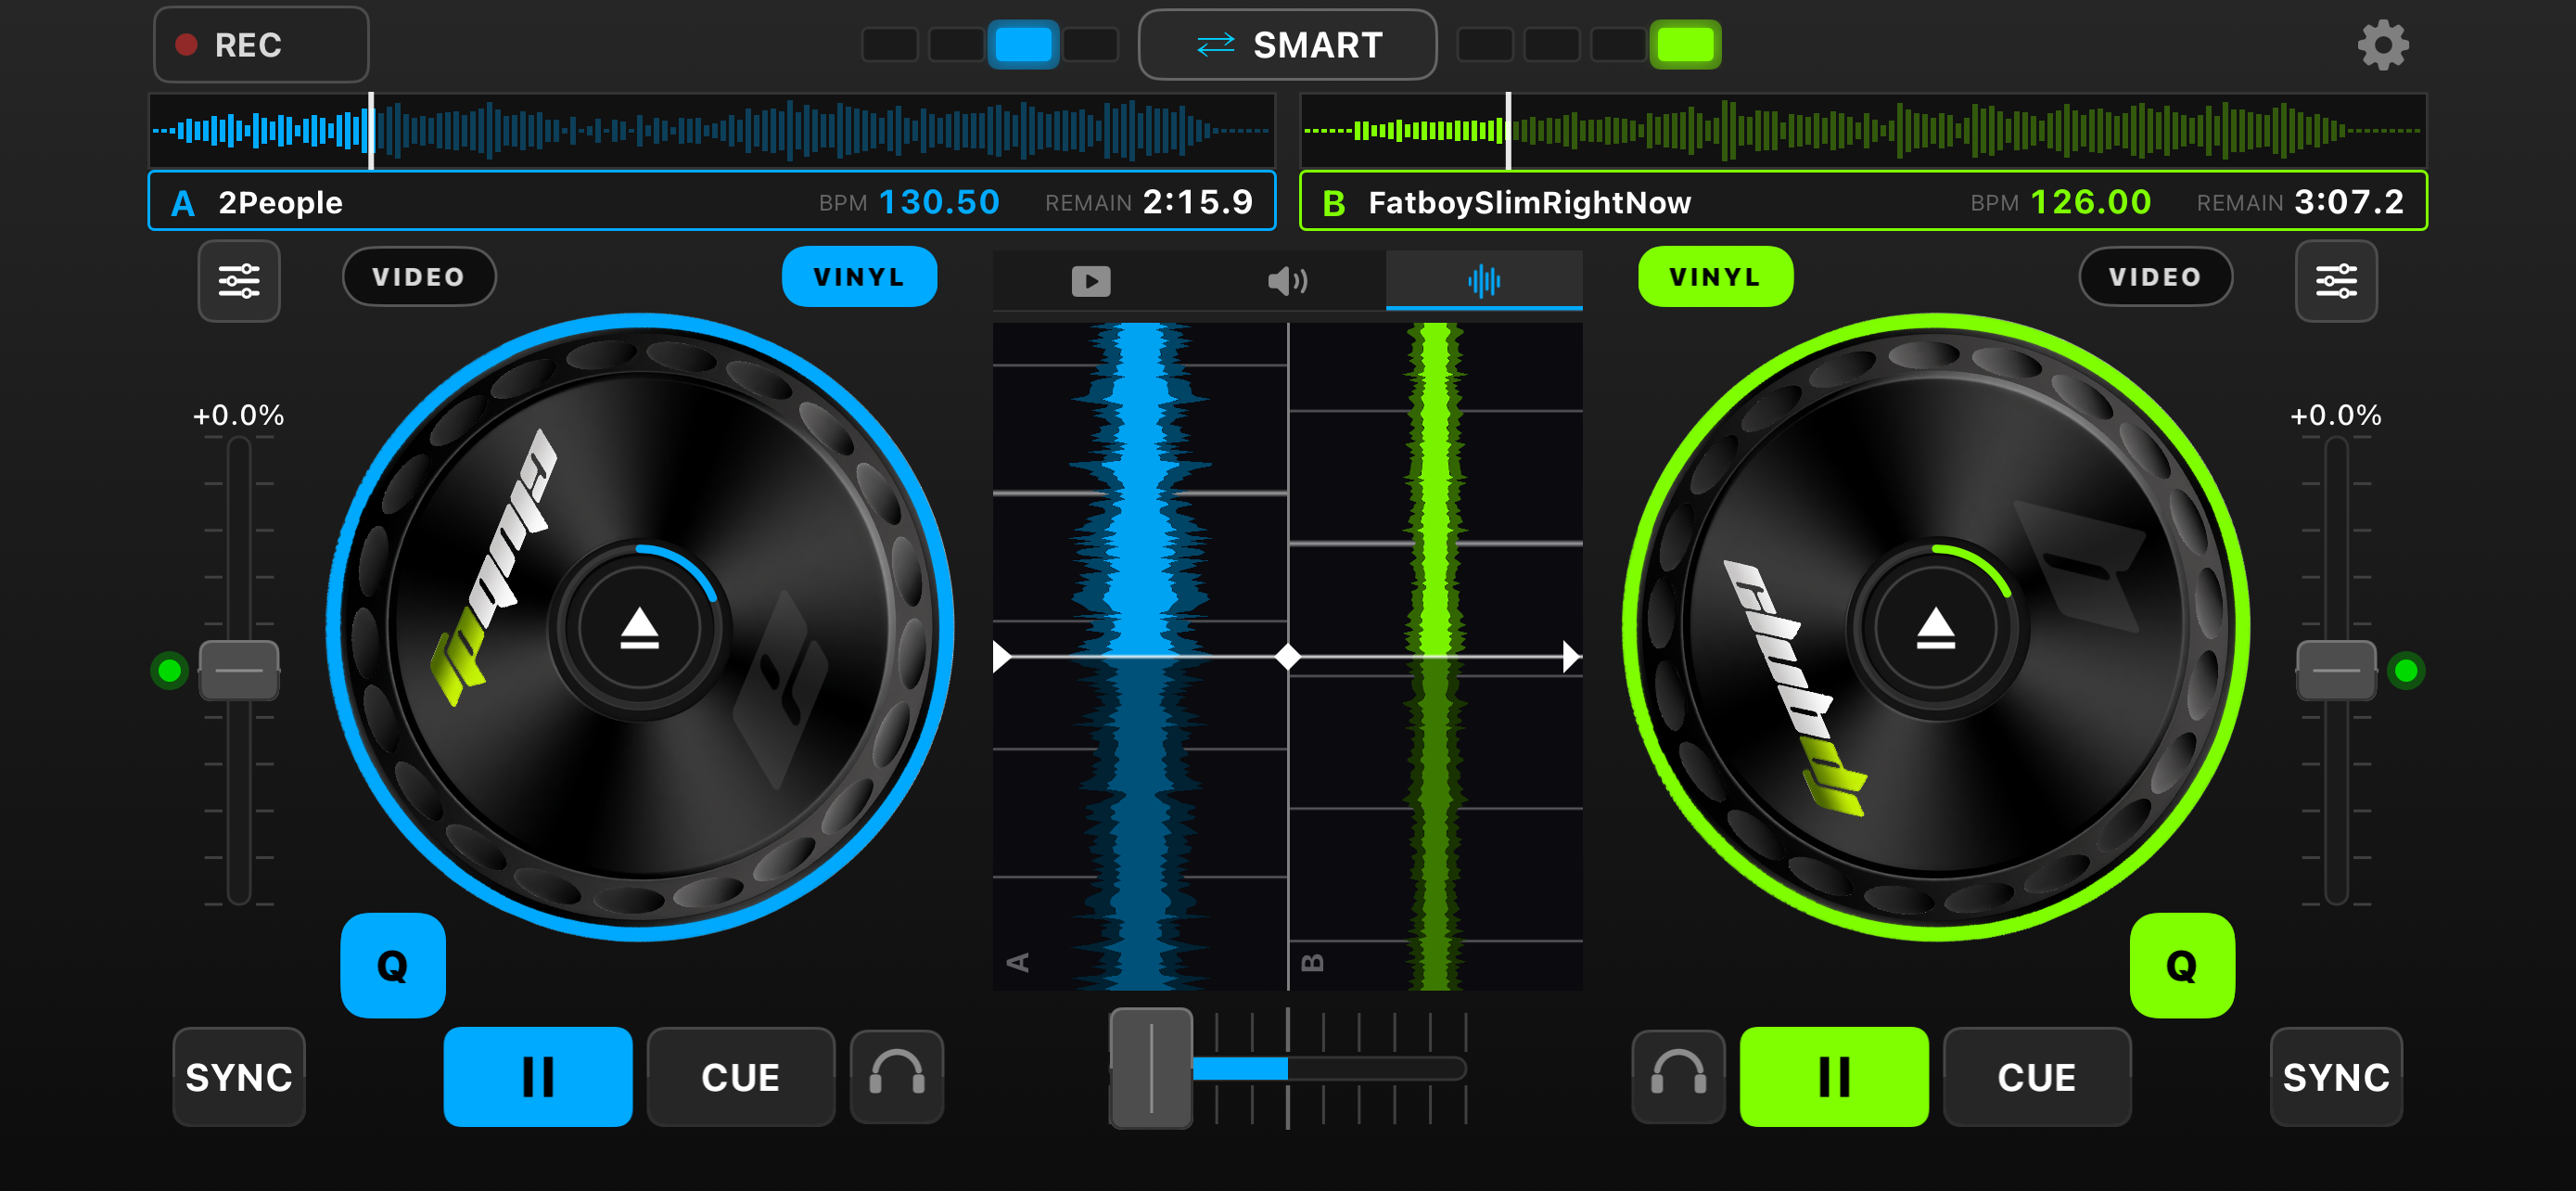Open track info bar for FatboySlimRightNow
2576x1191 pixels.
1863,201
